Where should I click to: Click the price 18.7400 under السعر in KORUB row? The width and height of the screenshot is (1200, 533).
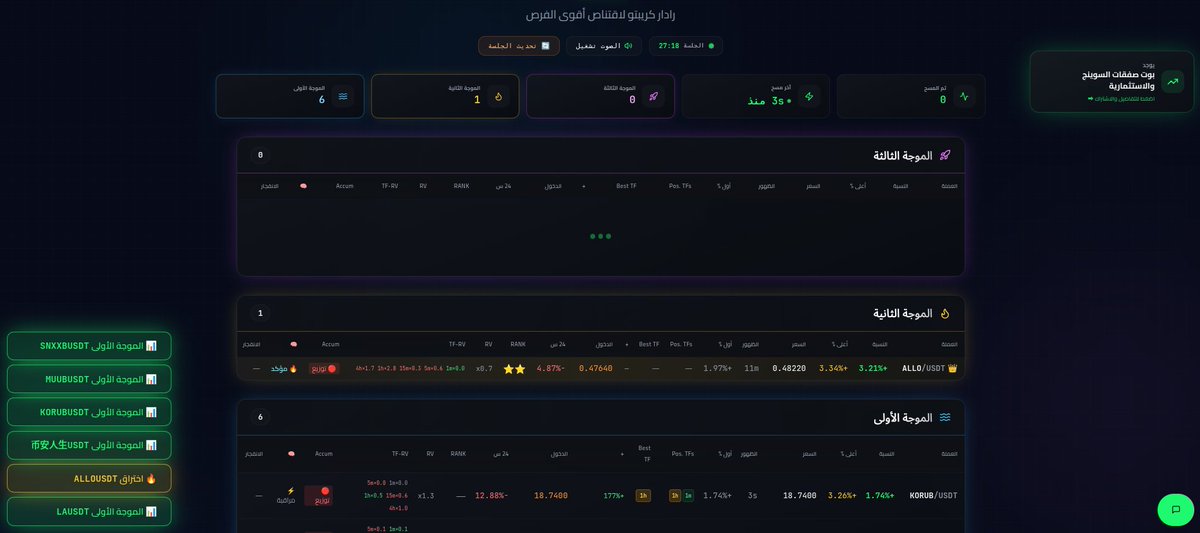tap(800, 495)
